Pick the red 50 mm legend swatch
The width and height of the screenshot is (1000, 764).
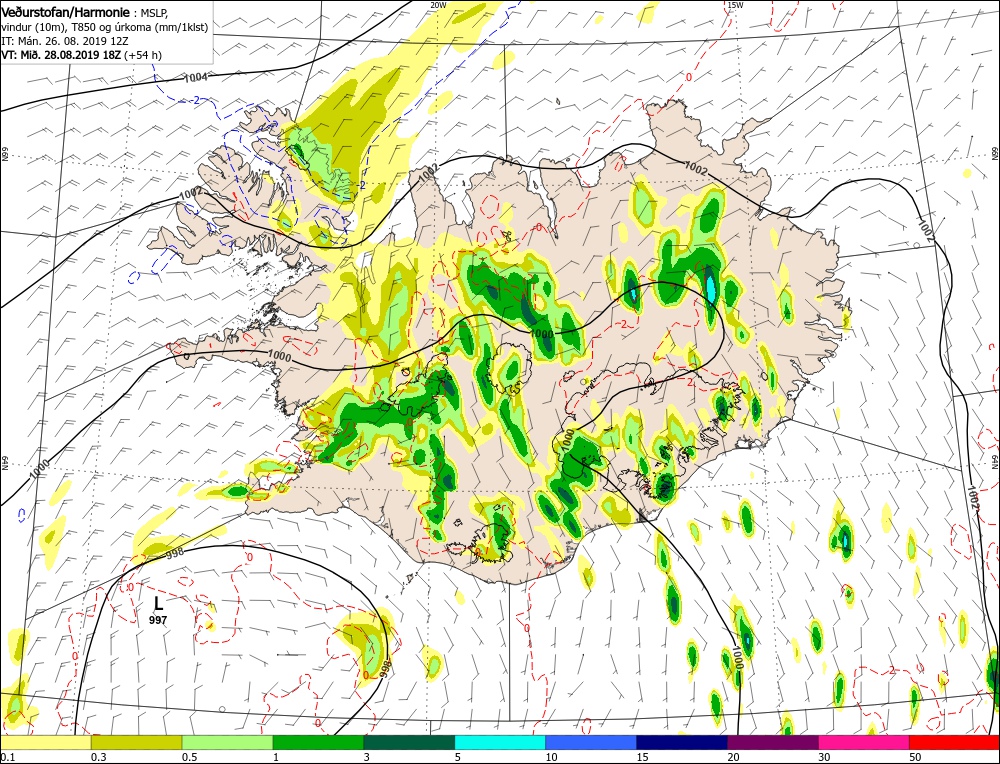954,742
